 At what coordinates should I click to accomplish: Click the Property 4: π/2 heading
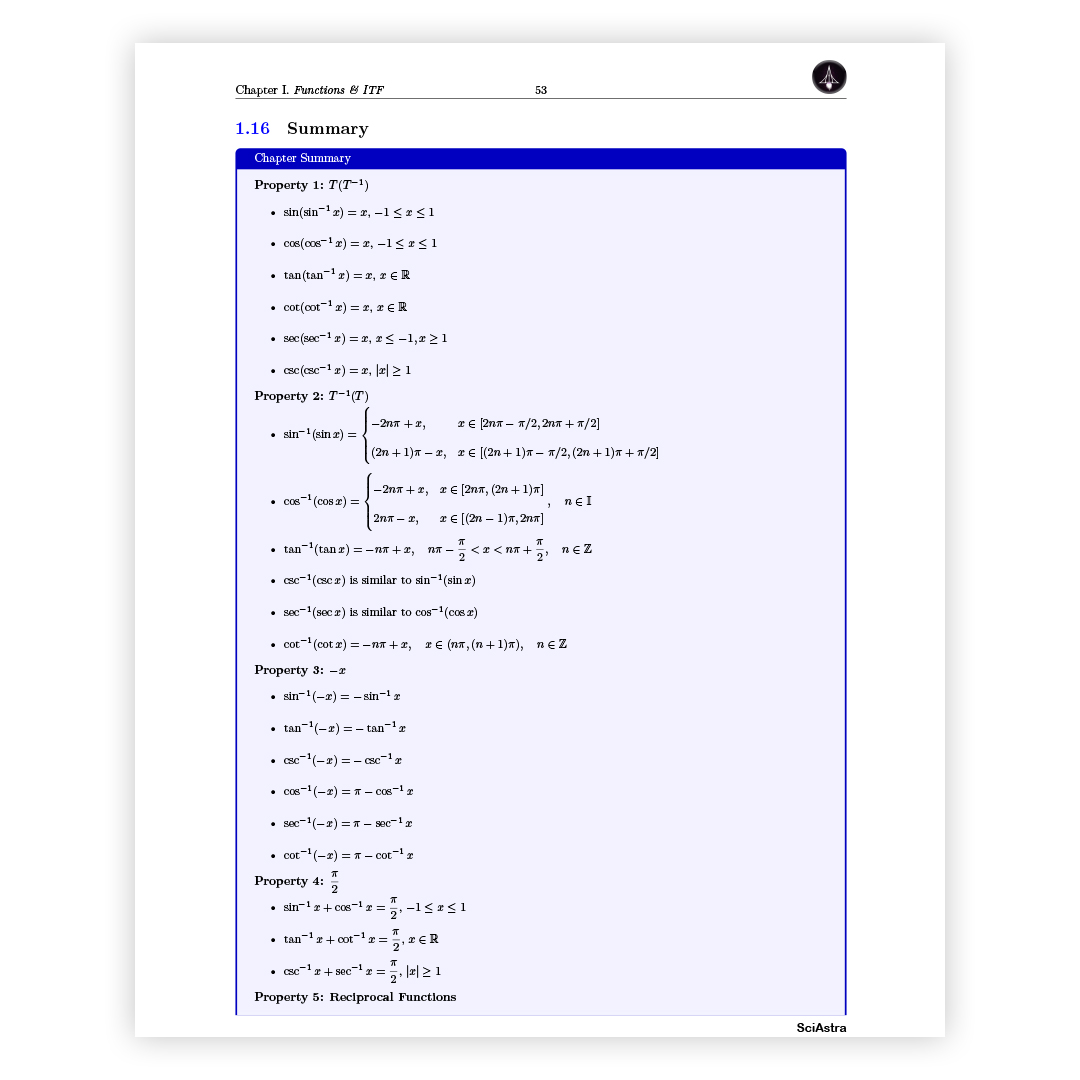coord(297,881)
